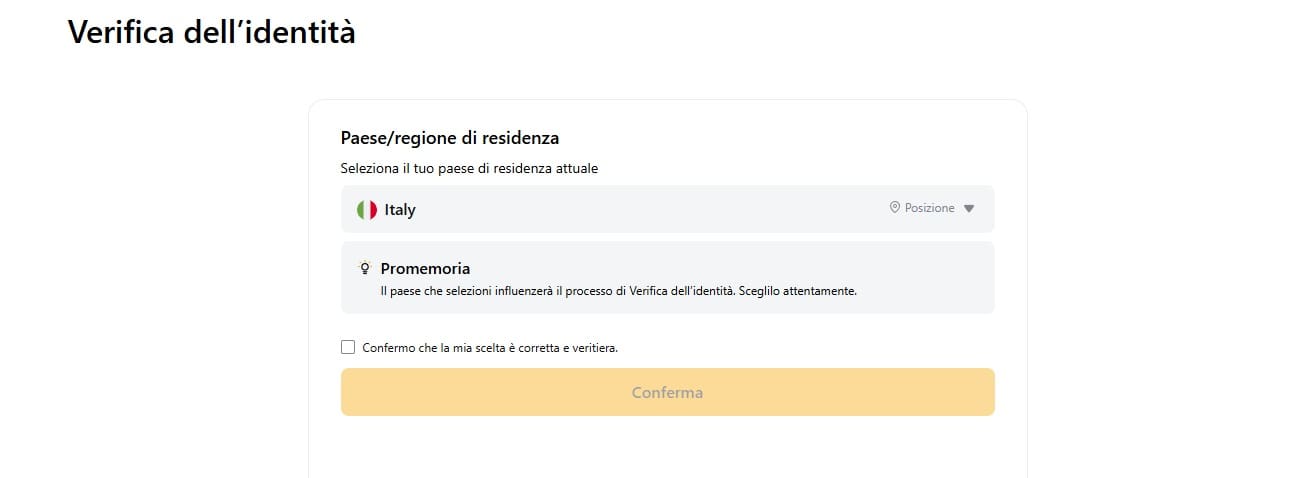
Task: Click the 'Sceglilo attentamente.' sentence
Action: [x=805, y=292]
